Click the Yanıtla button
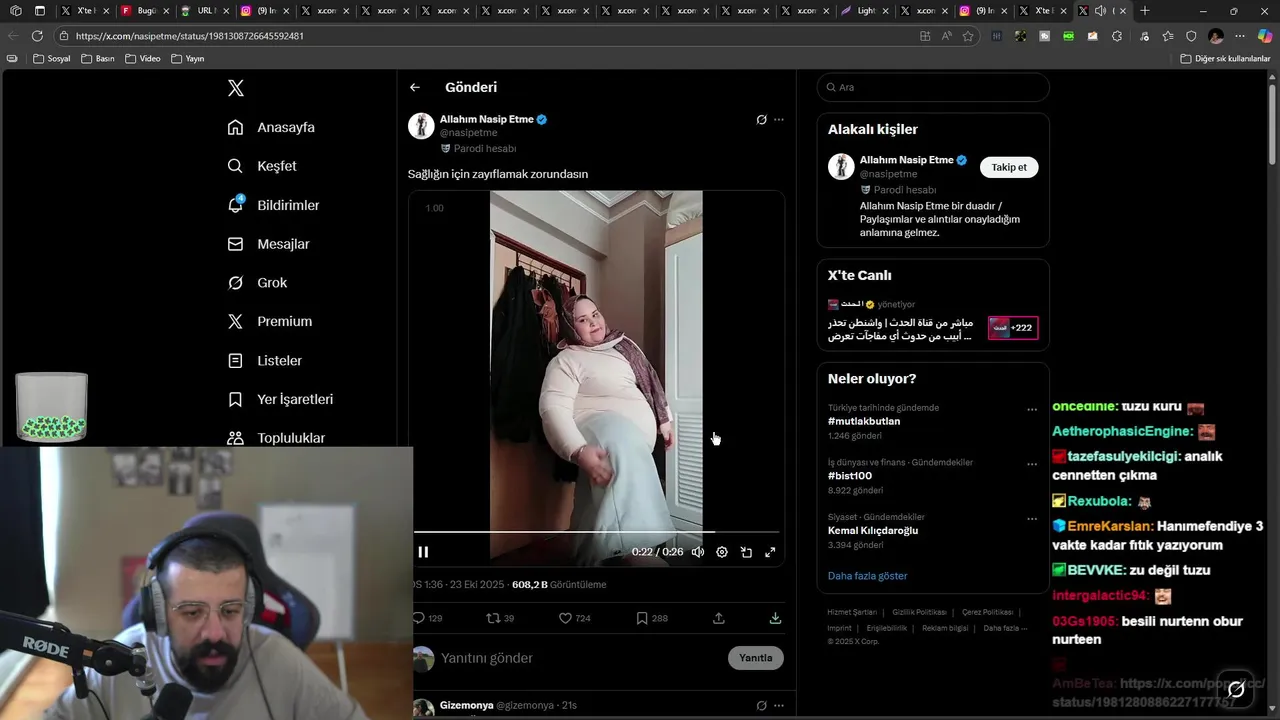This screenshot has height=720, width=1280. (756, 658)
